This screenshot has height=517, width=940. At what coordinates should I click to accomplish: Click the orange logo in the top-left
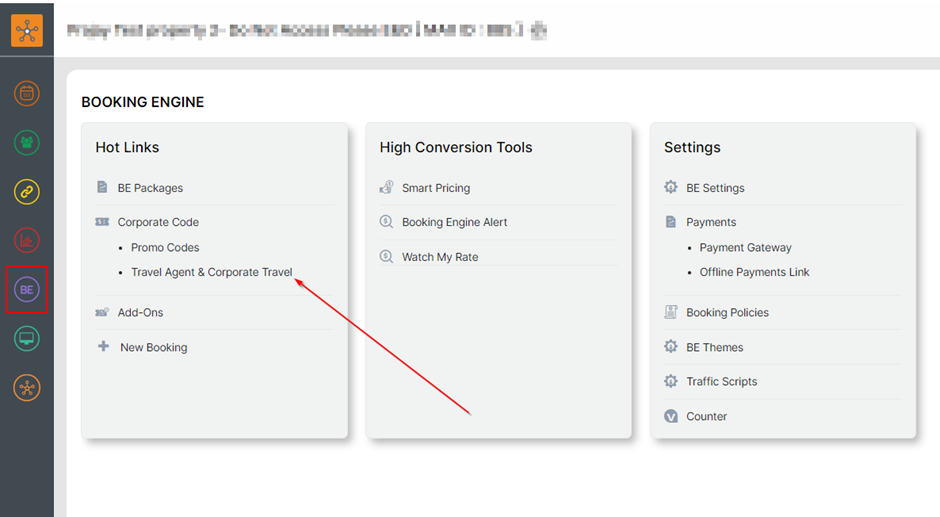point(27,30)
